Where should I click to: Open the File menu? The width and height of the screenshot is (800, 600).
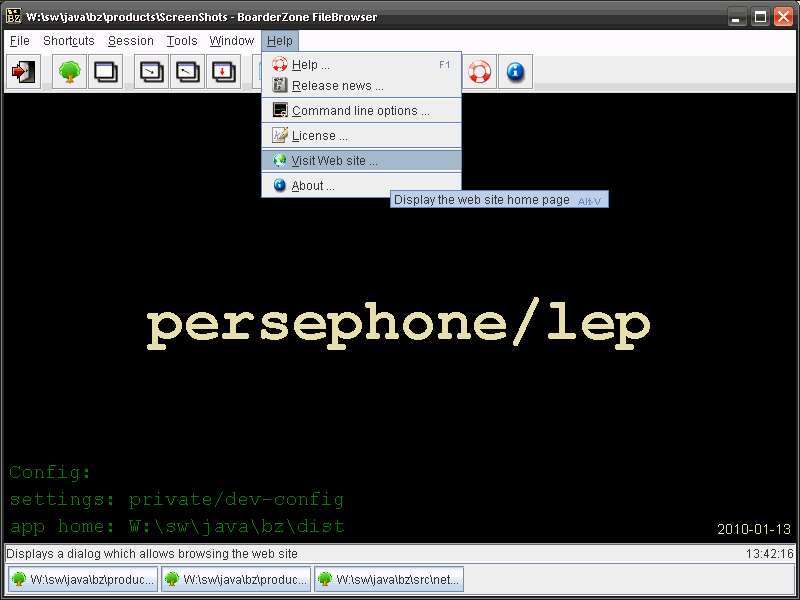20,41
